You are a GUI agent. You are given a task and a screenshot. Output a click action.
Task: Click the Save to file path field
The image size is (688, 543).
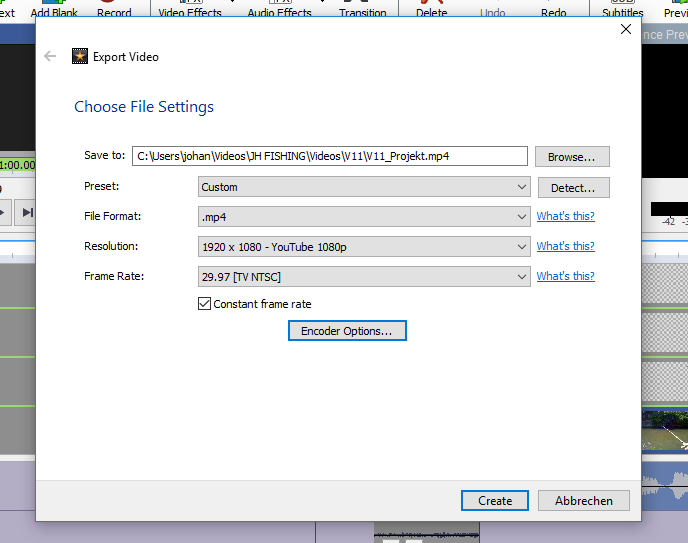click(329, 156)
